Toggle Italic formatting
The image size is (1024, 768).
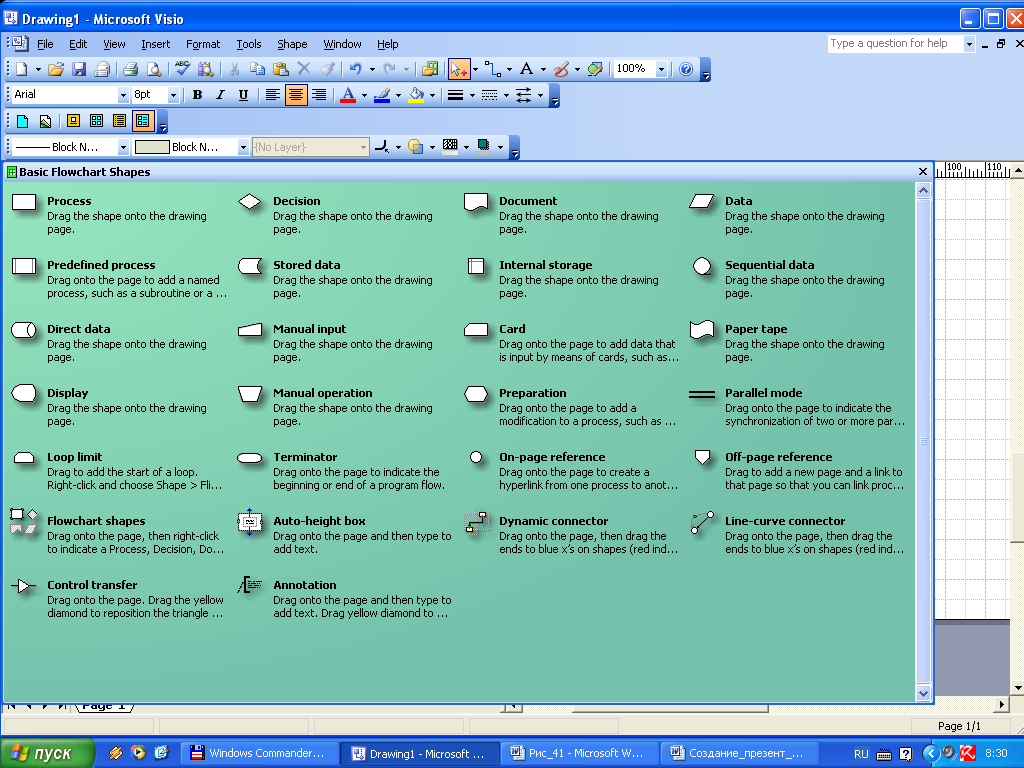pos(220,95)
